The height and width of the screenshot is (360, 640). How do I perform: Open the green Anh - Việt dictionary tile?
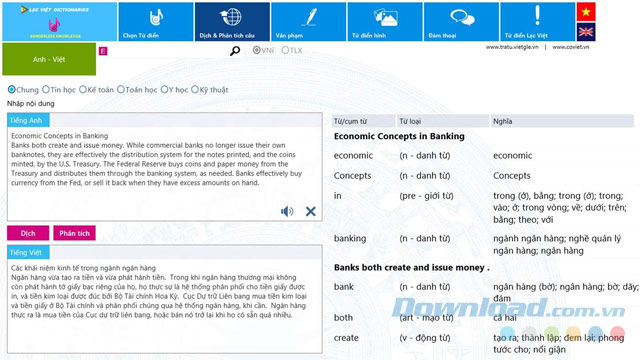(49, 59)
